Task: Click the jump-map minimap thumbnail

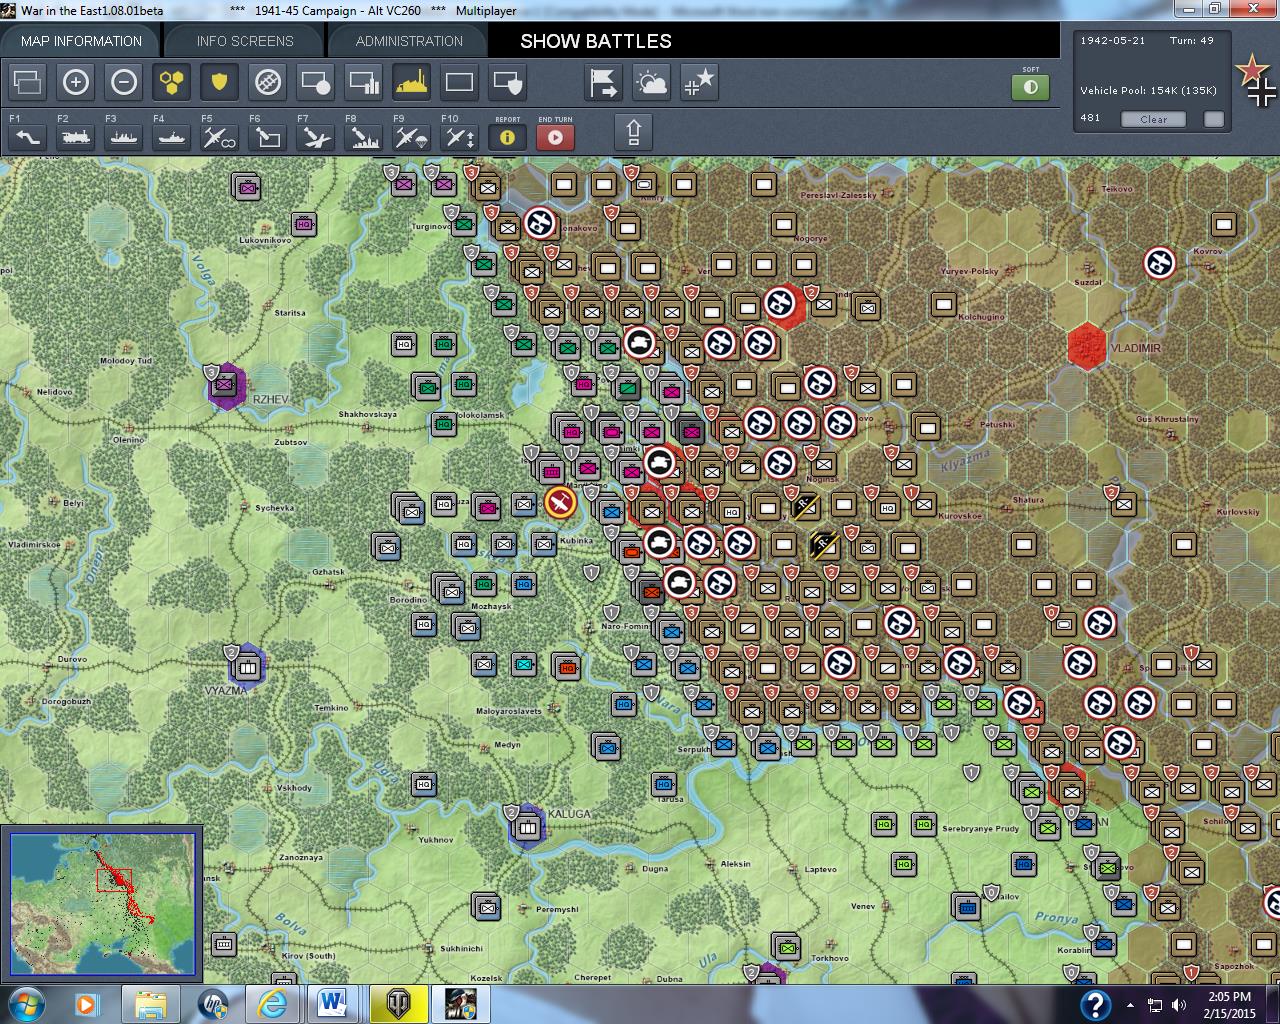Action: [x=102, y=905]
